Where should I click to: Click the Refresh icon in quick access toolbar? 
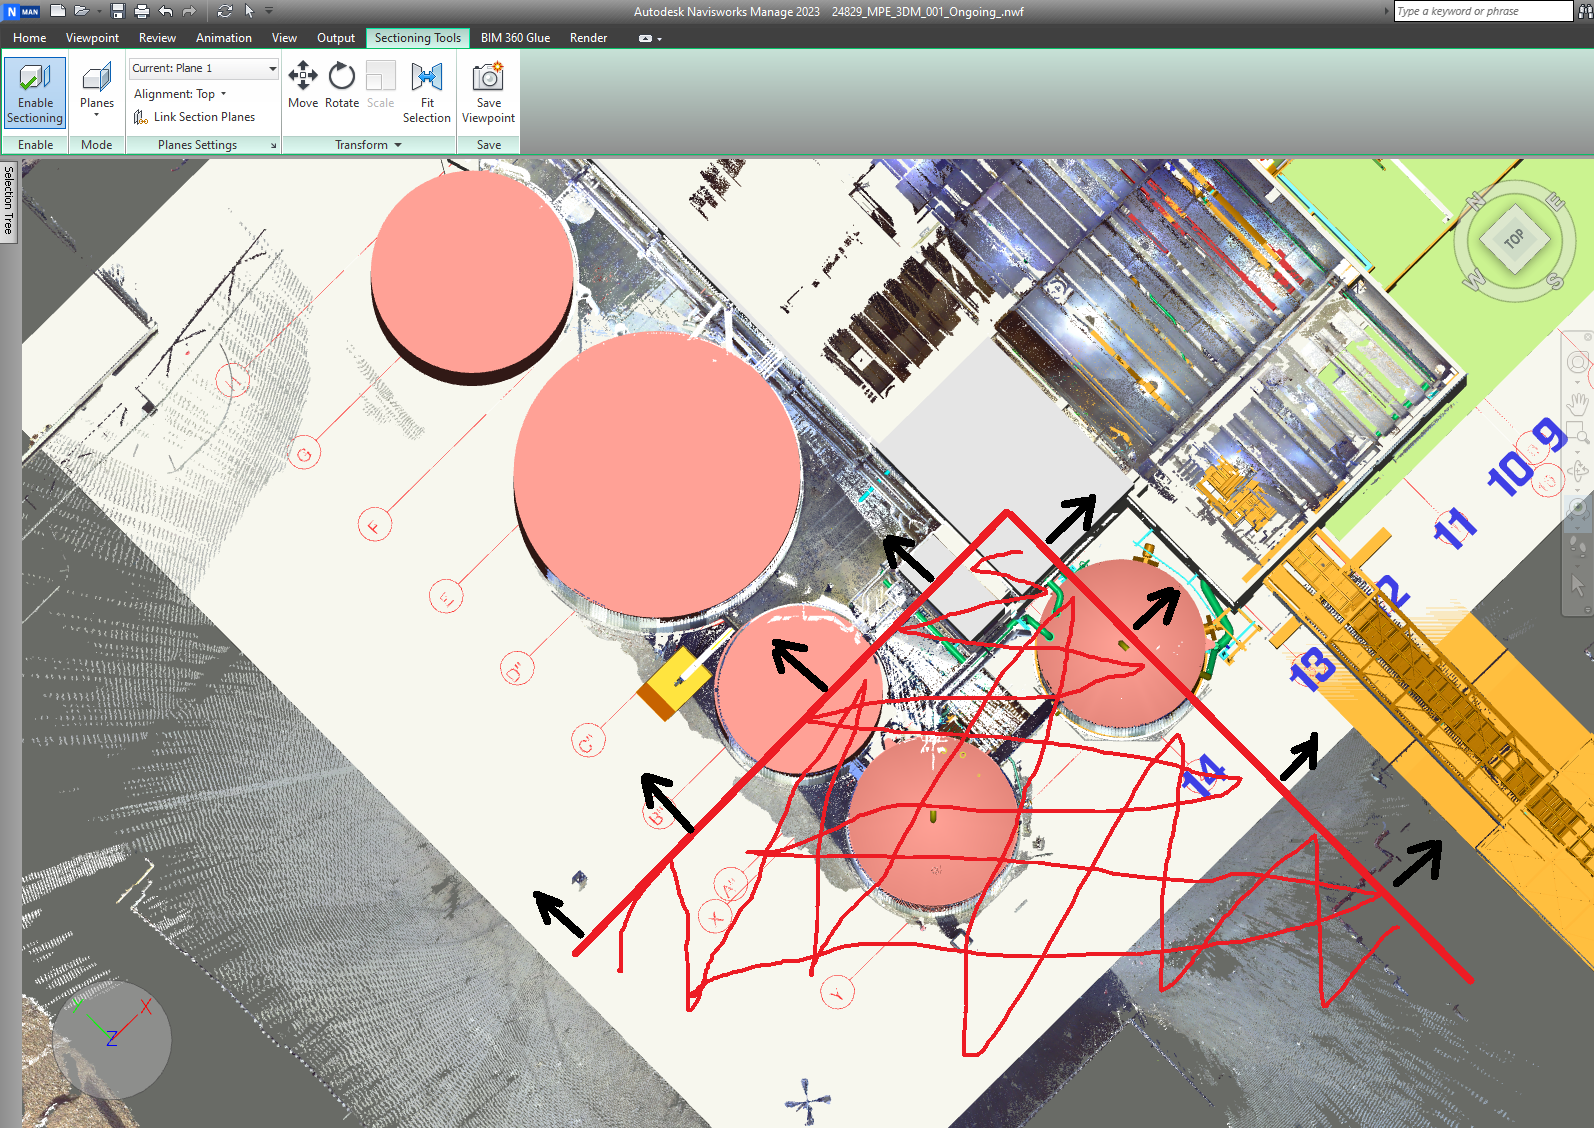pos(224,11)
